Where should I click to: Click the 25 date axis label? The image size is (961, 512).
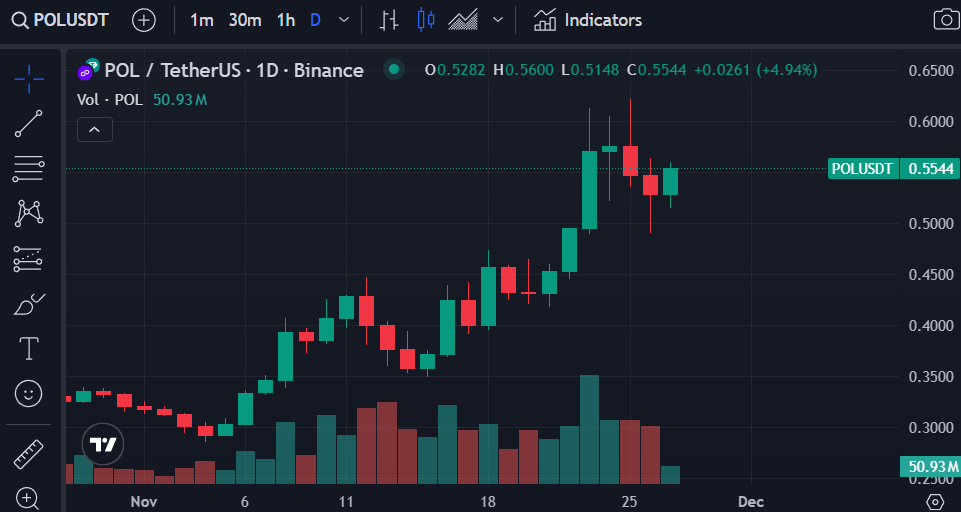(x=629, y=502)
